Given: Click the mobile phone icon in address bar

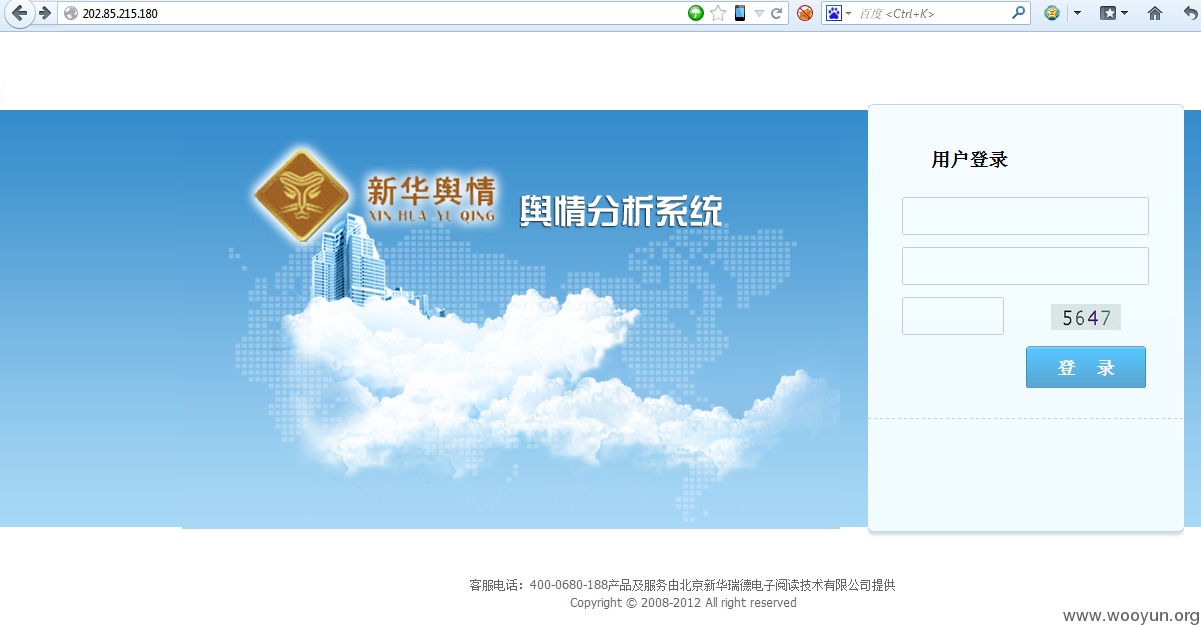Looking at the screenshot, I should 740,13.
